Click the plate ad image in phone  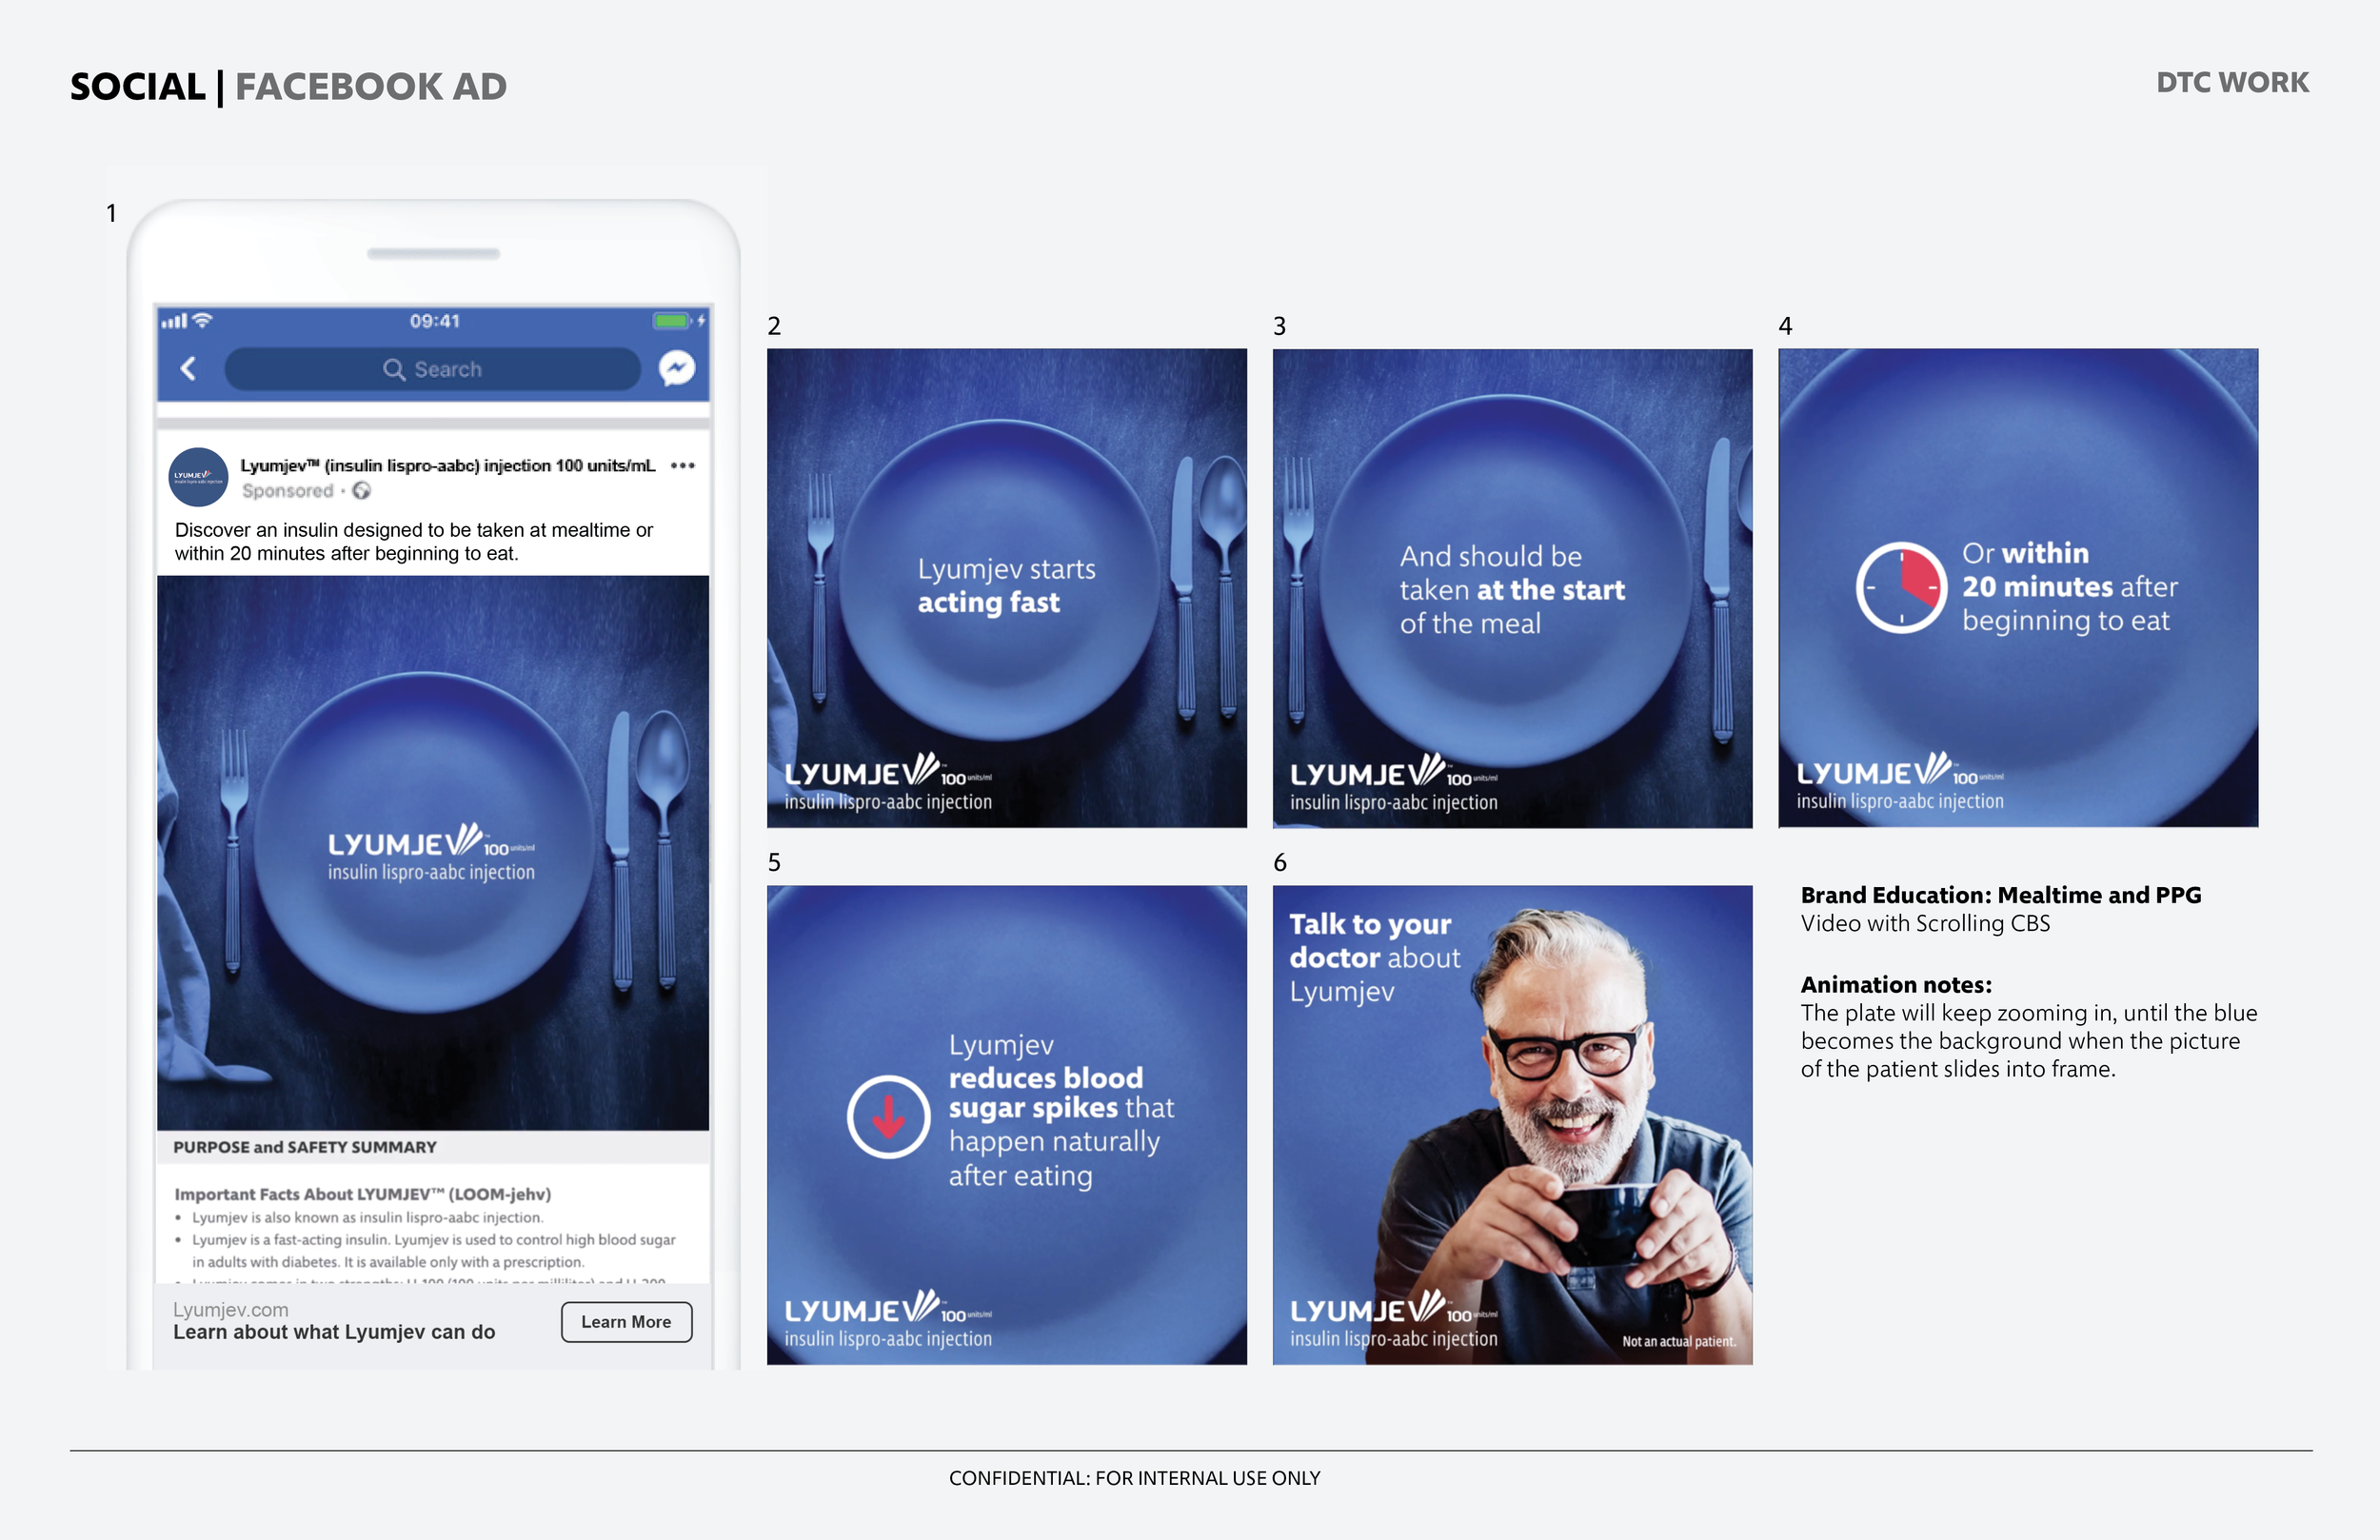[x=433, y=853]
